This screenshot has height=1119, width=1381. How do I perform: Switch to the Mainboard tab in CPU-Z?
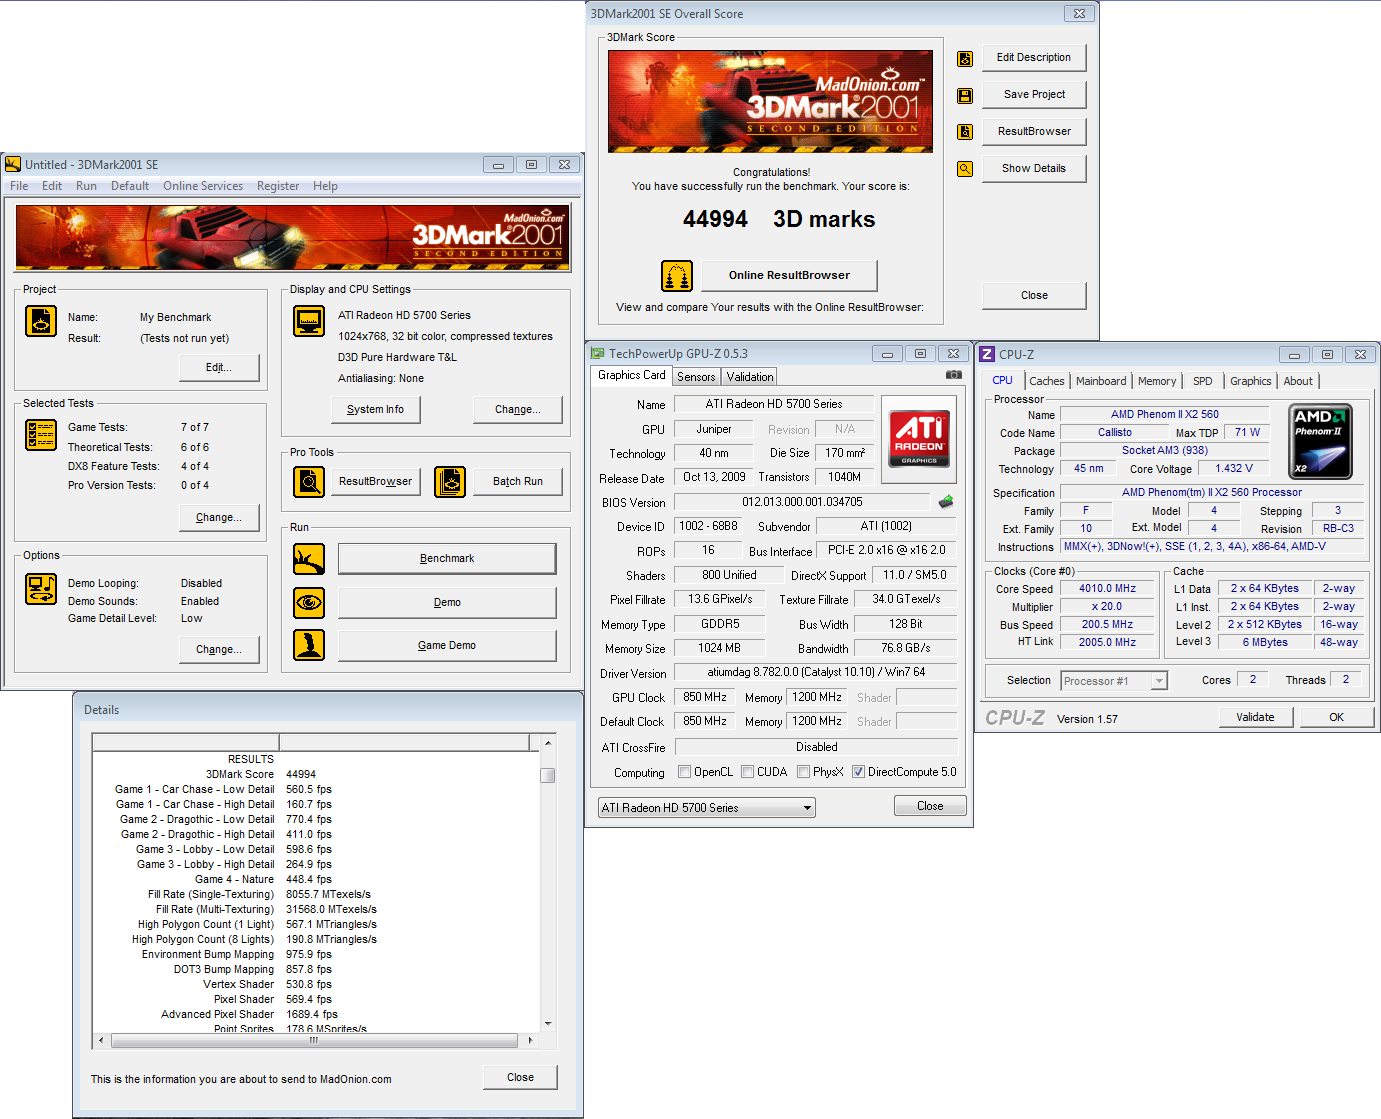[x=1101, y=381]
